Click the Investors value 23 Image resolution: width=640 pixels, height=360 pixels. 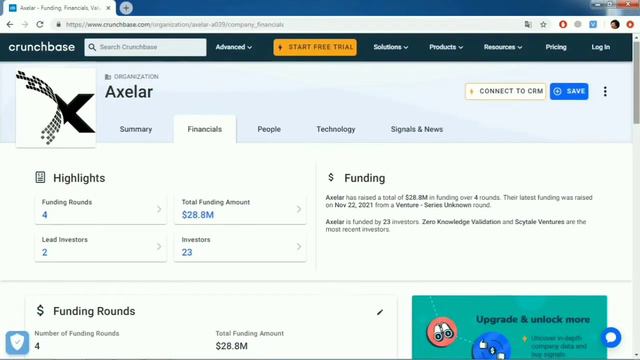187,252
